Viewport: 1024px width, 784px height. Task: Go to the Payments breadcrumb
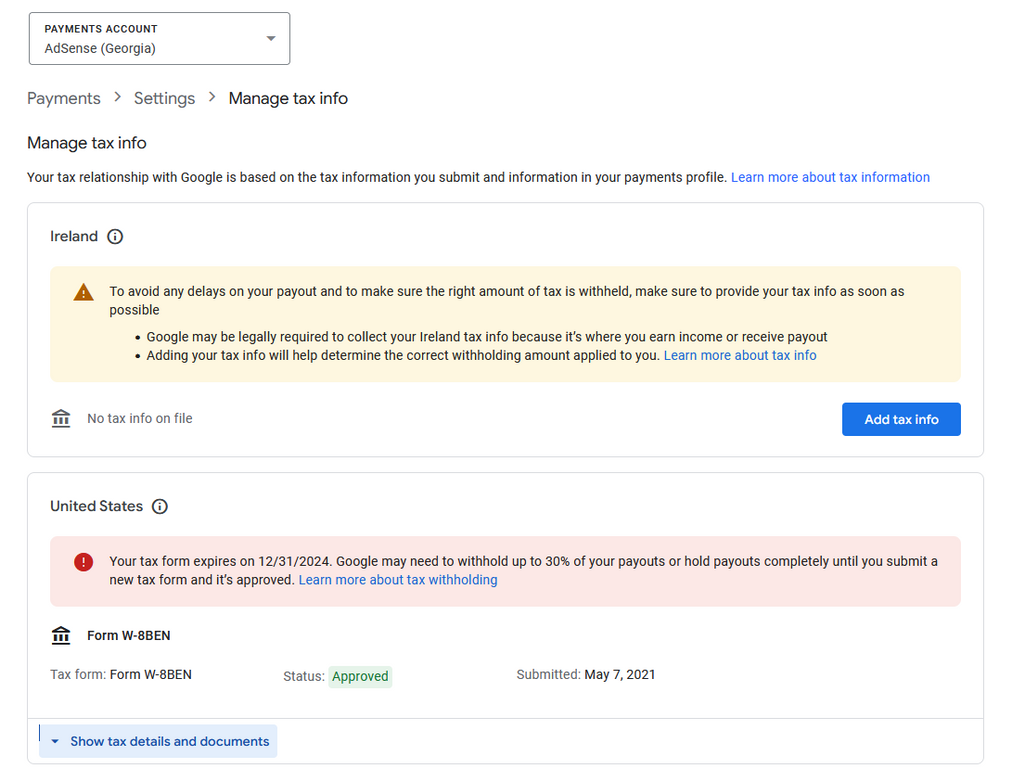(64, 99)
